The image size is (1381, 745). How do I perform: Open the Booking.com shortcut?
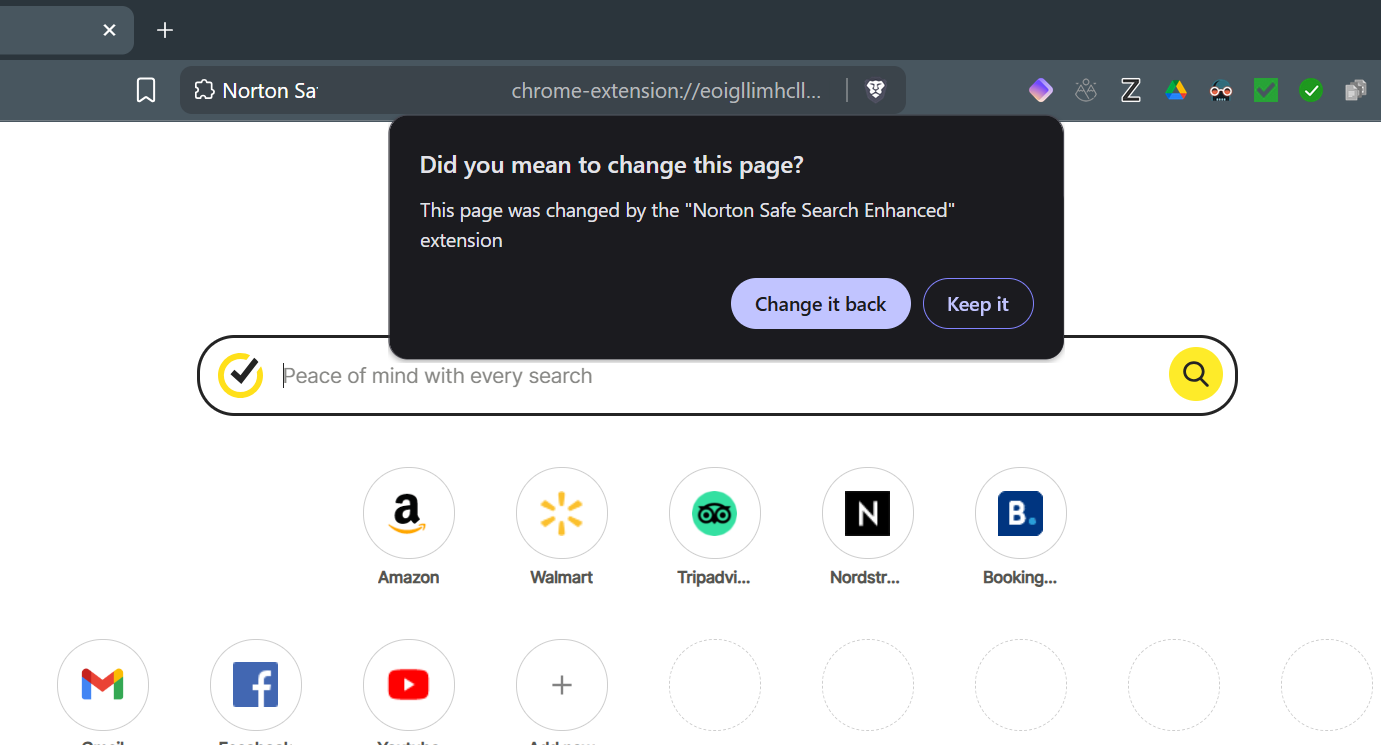1021,514
